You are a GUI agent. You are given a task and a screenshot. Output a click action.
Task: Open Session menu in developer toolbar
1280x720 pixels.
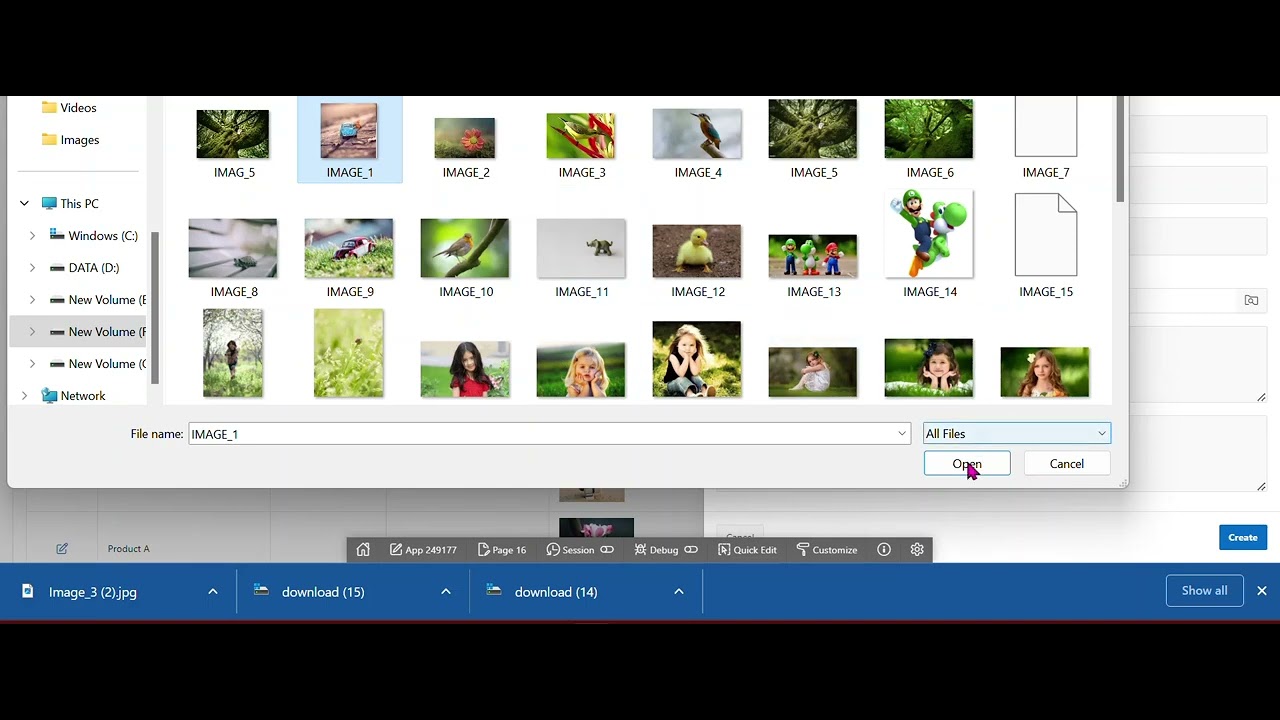(x=571, y=550)
